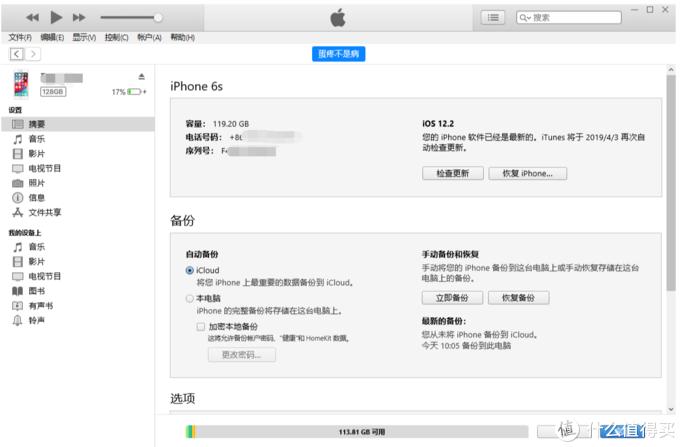Image resolution: width=680 pixels, height=447 pixels.
Task: Enable the 加密本地备份 checkbox
Action: 200,326
